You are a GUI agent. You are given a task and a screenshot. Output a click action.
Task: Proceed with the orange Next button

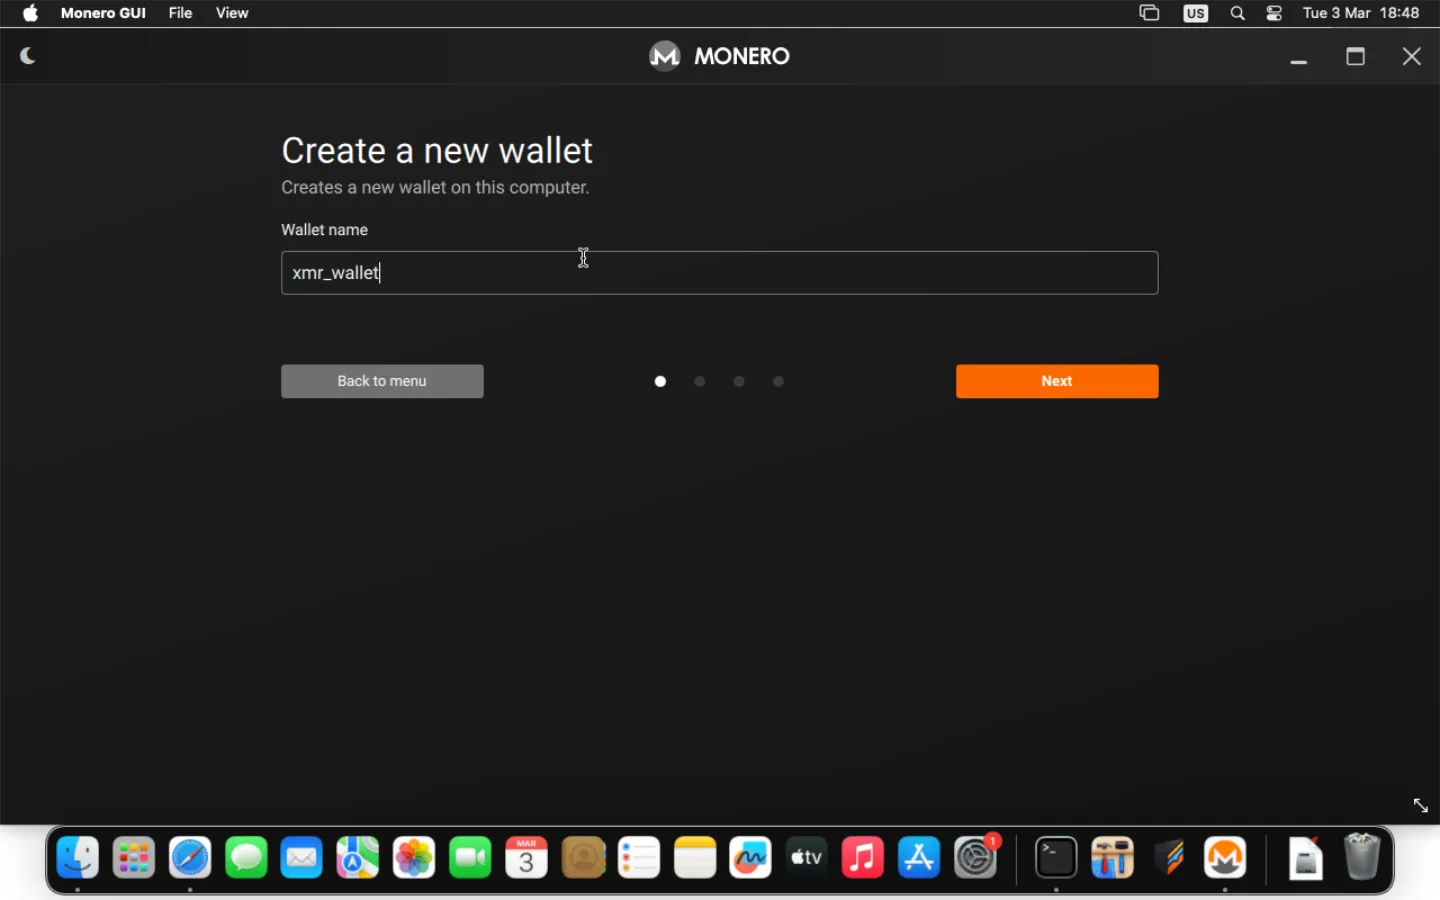coord(1057,381)
